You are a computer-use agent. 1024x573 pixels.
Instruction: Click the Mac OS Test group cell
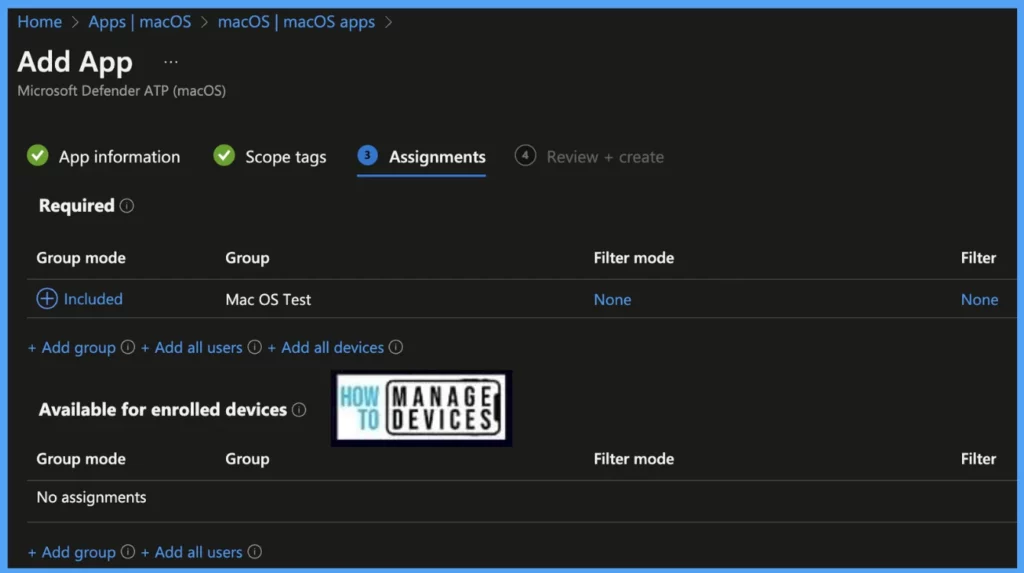click(268, 299)
